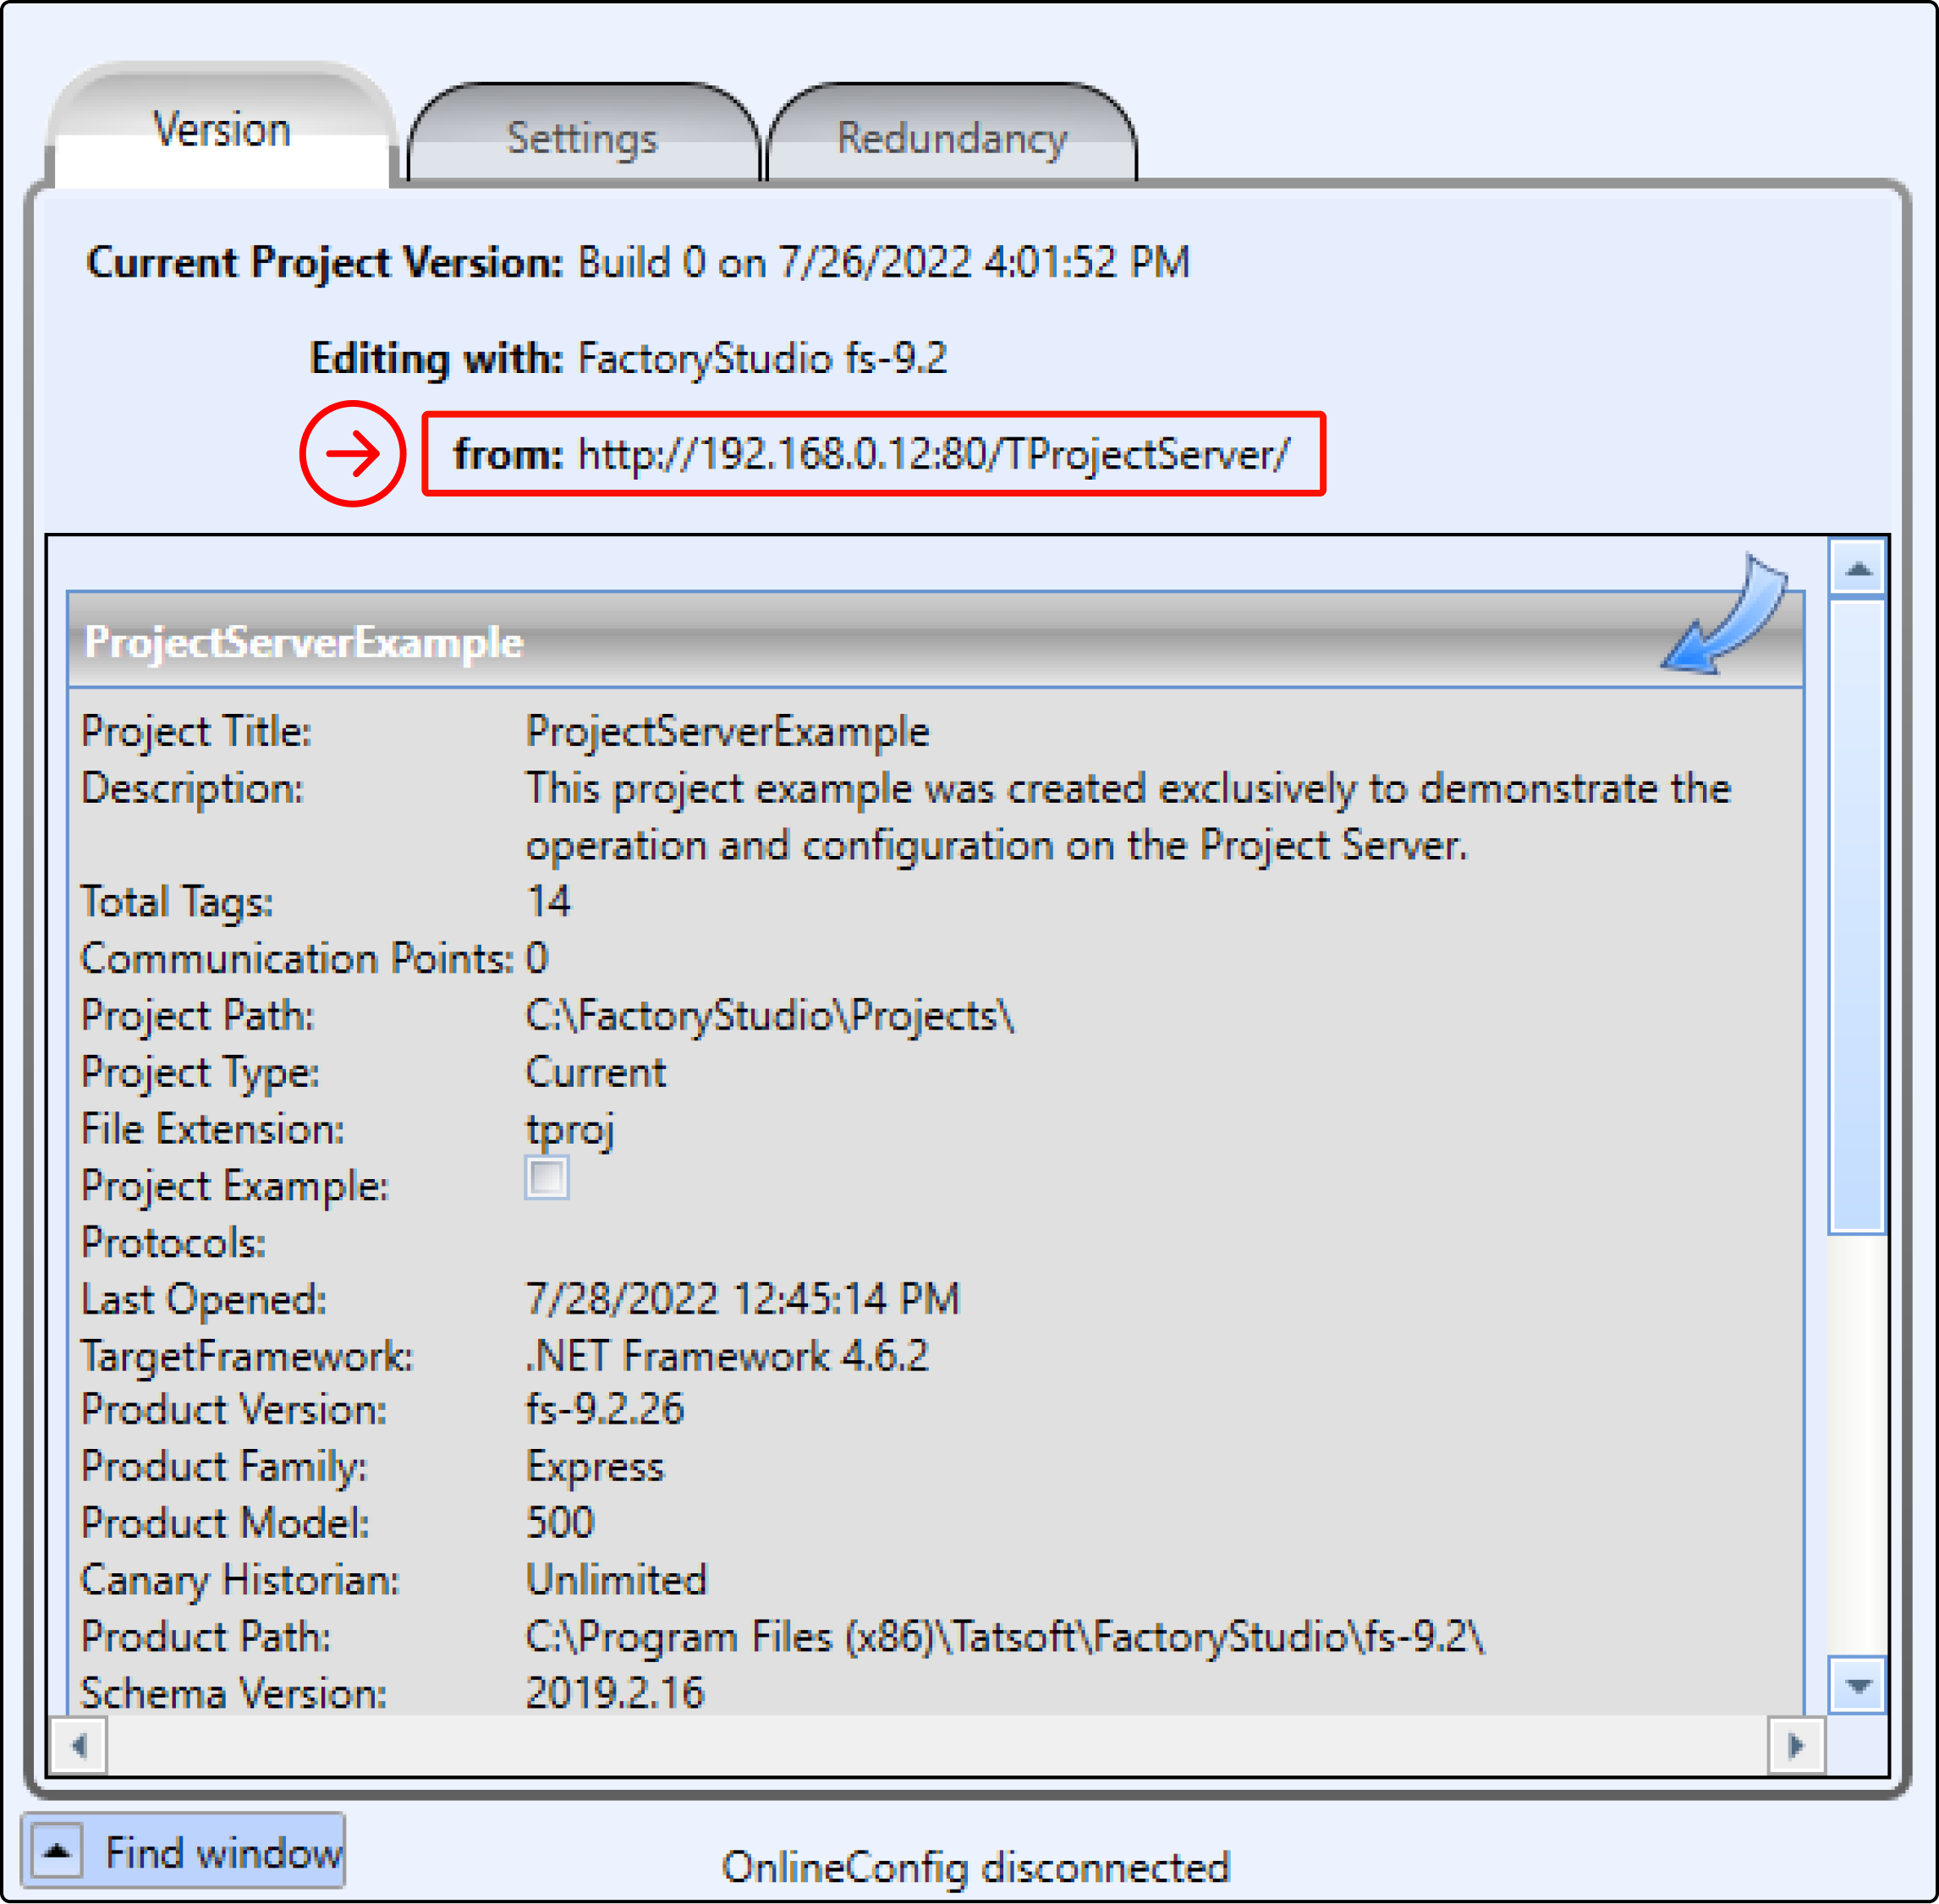Open the Settings tab
This screenshot has height=1904, width=1939.
point(583,134)
